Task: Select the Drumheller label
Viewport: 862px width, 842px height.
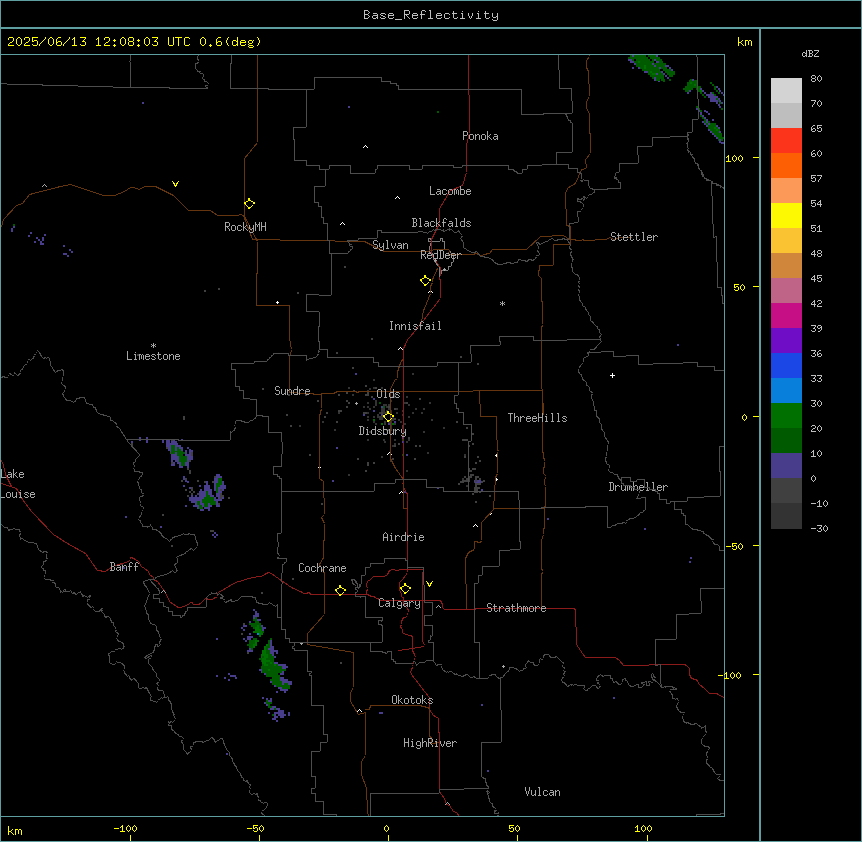Action: pos(638,487)
